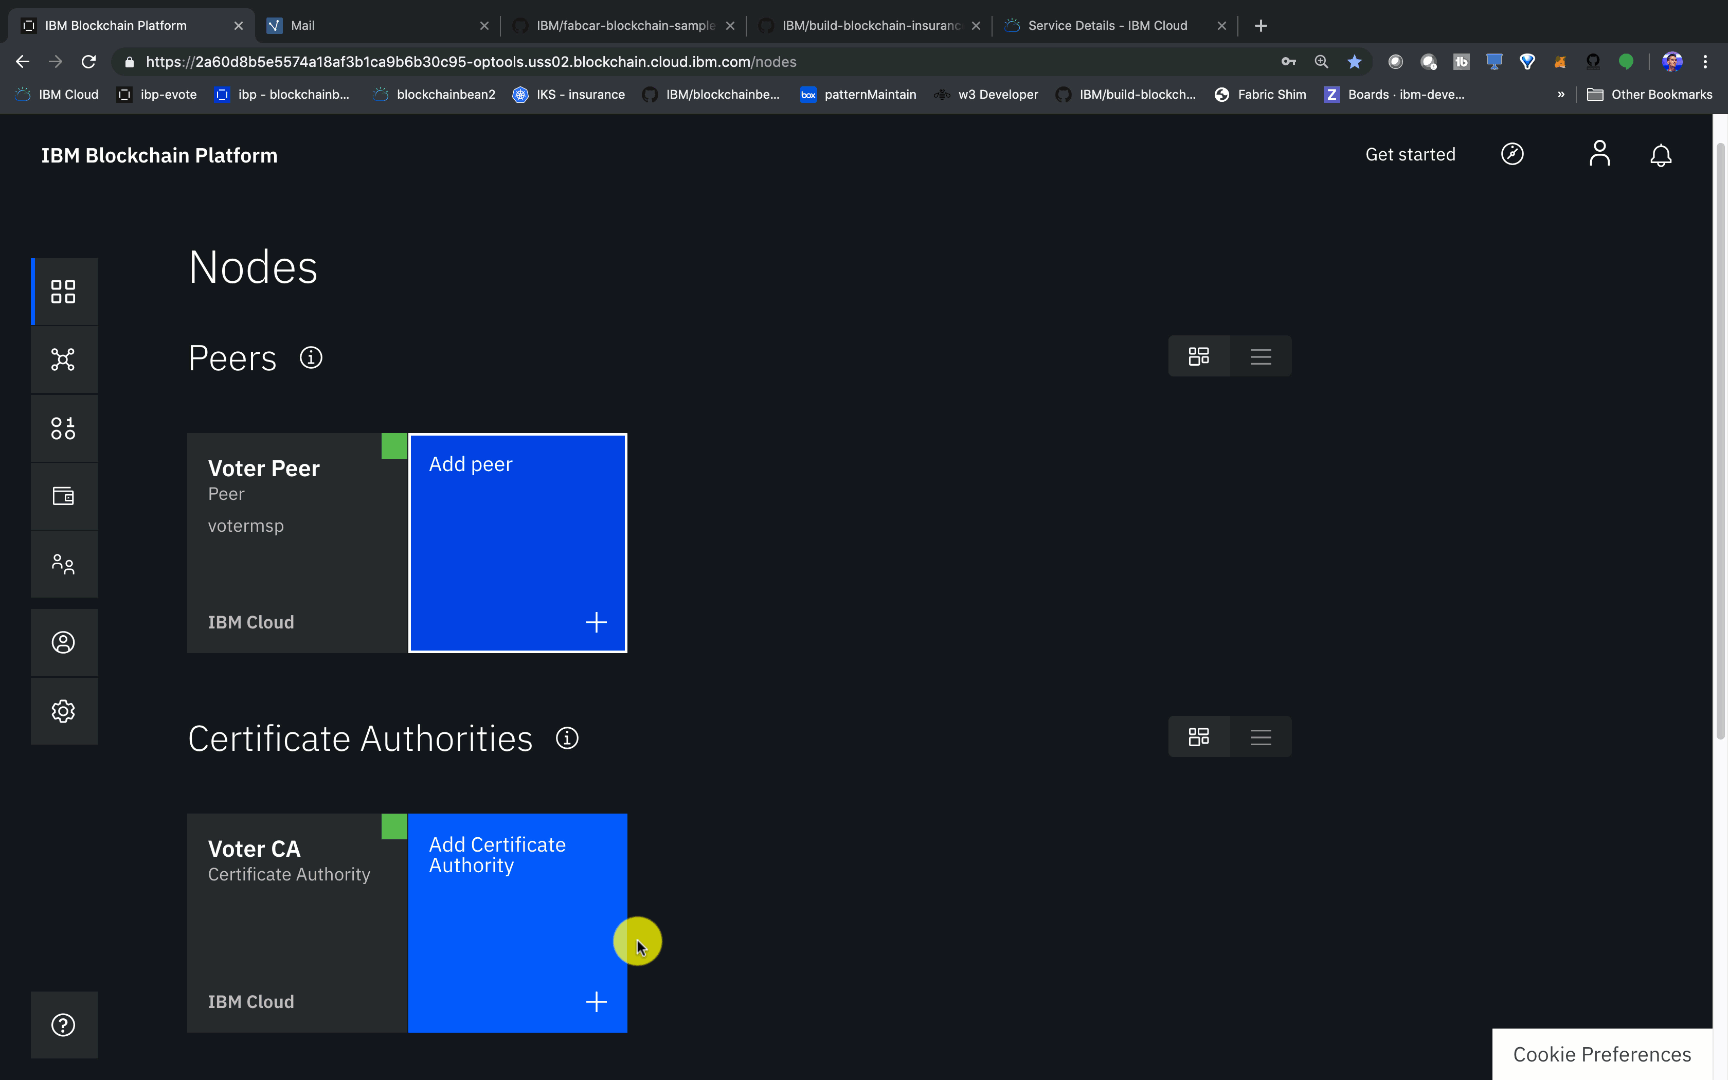
Task: Open the Nodes grid icon in sidebar
Action: pyautogui.click(x=63, y=291)
